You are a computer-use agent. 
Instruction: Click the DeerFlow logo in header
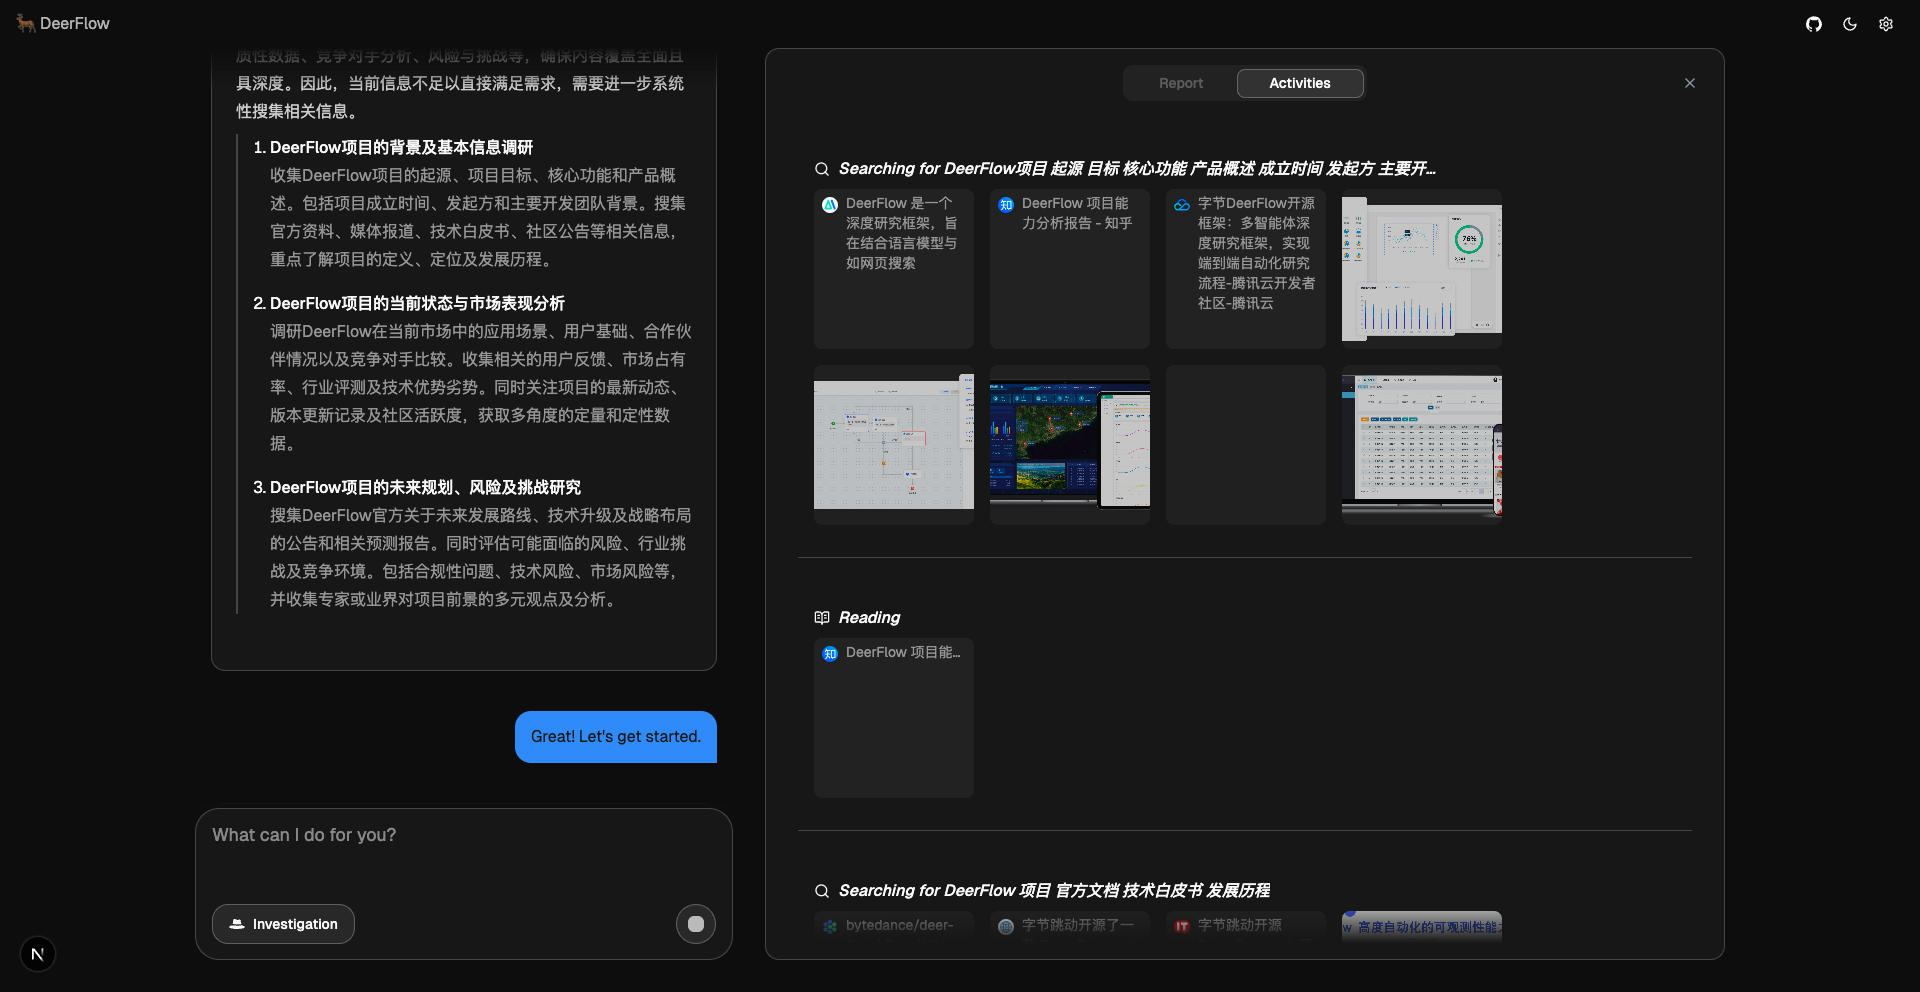point(63,24)
